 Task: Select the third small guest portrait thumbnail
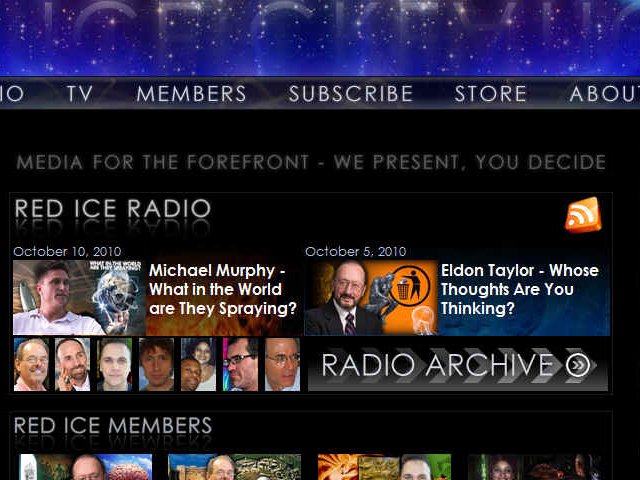(x=115, y=364)
